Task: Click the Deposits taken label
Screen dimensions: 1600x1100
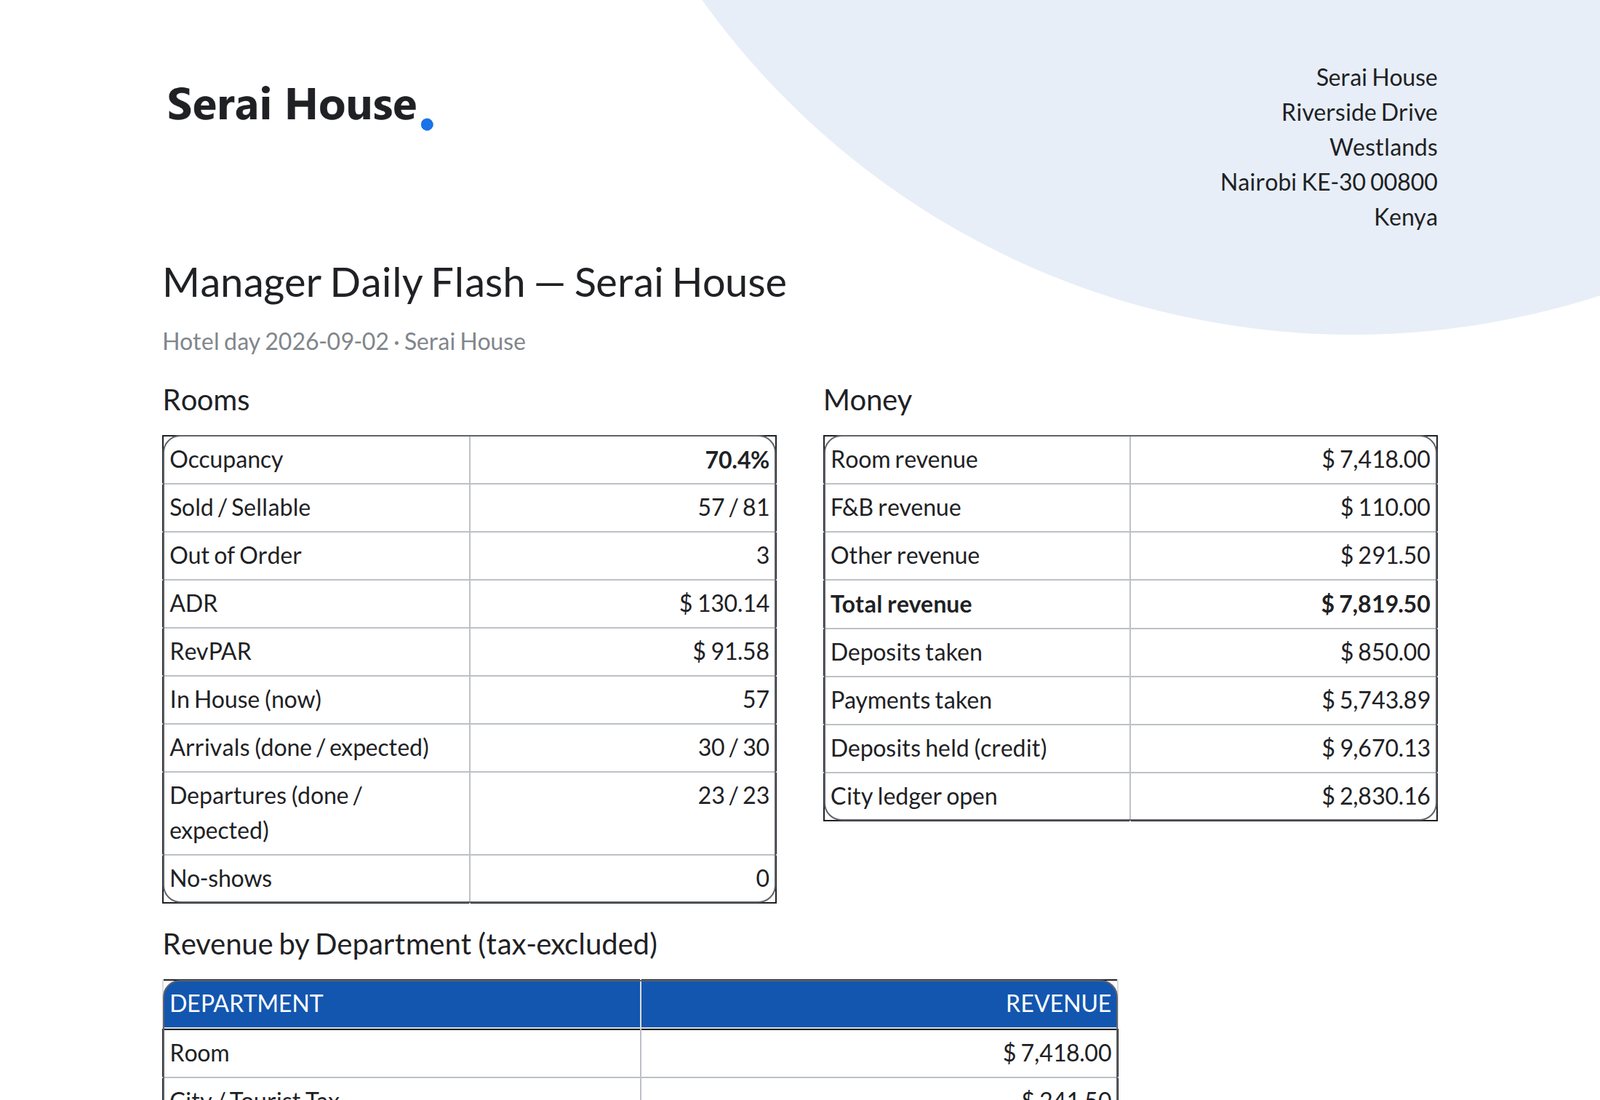Action: pos(906,653)
